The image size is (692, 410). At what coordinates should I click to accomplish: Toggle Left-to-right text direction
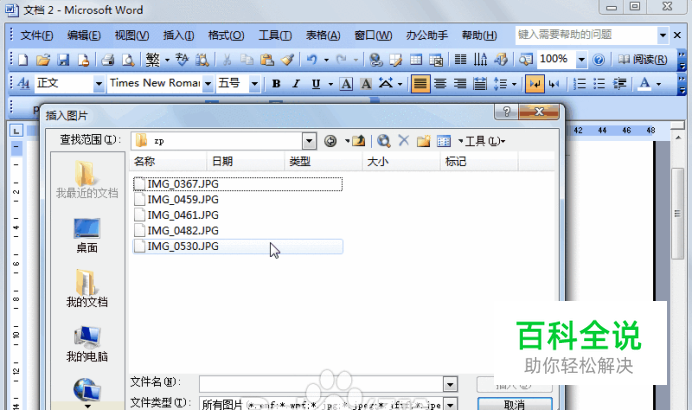[534, 83]
